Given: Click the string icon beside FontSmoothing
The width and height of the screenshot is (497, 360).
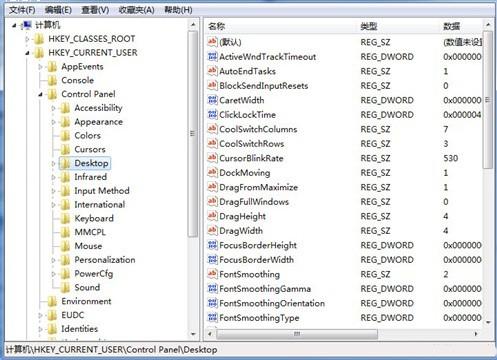Looking at the screenshot, I should pyautogui.click(x=212, y=274).
